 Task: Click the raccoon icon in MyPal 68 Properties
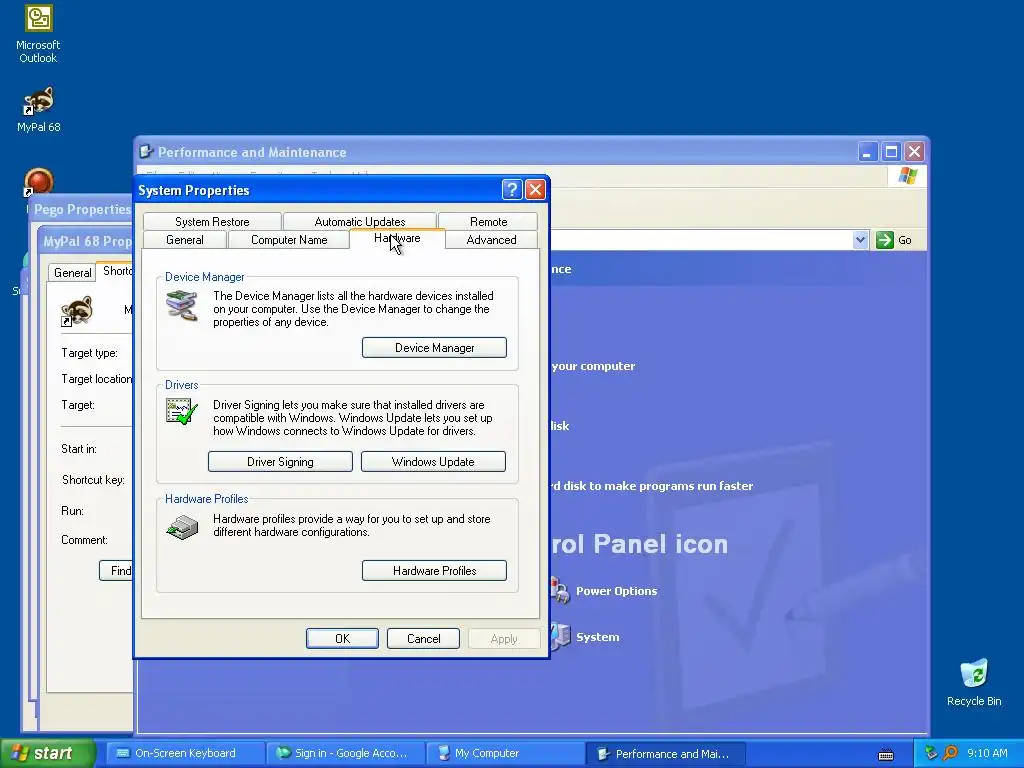point(77,310)
